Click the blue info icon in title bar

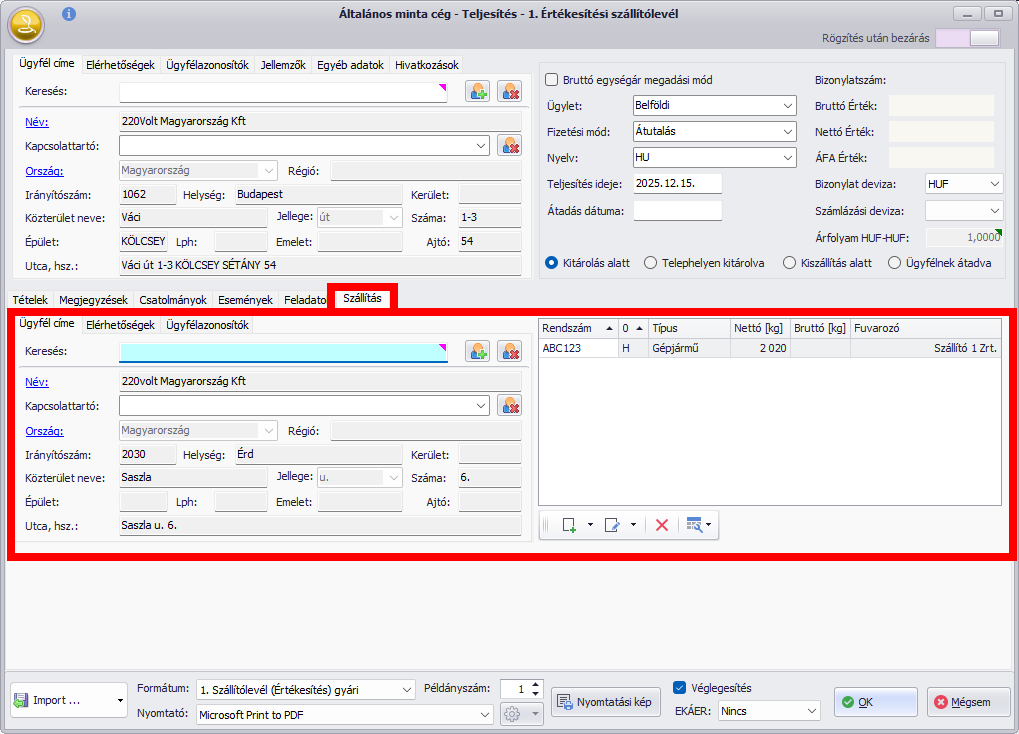click(68, 14)
